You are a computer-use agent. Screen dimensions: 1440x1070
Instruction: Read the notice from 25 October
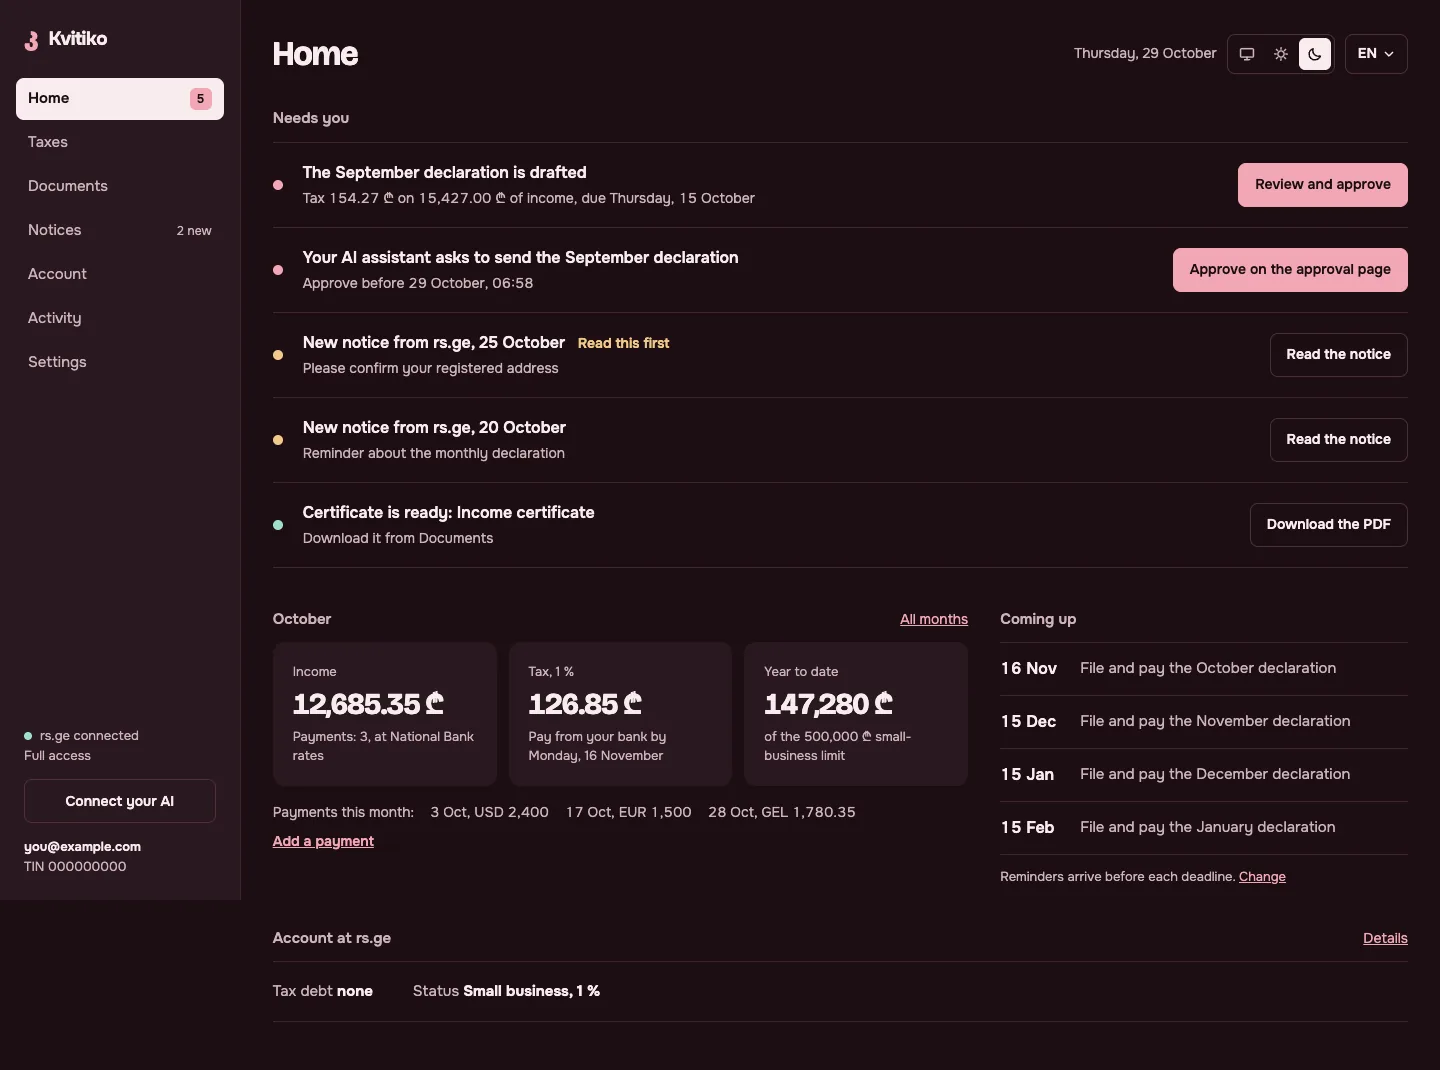tap(1339, 355)
